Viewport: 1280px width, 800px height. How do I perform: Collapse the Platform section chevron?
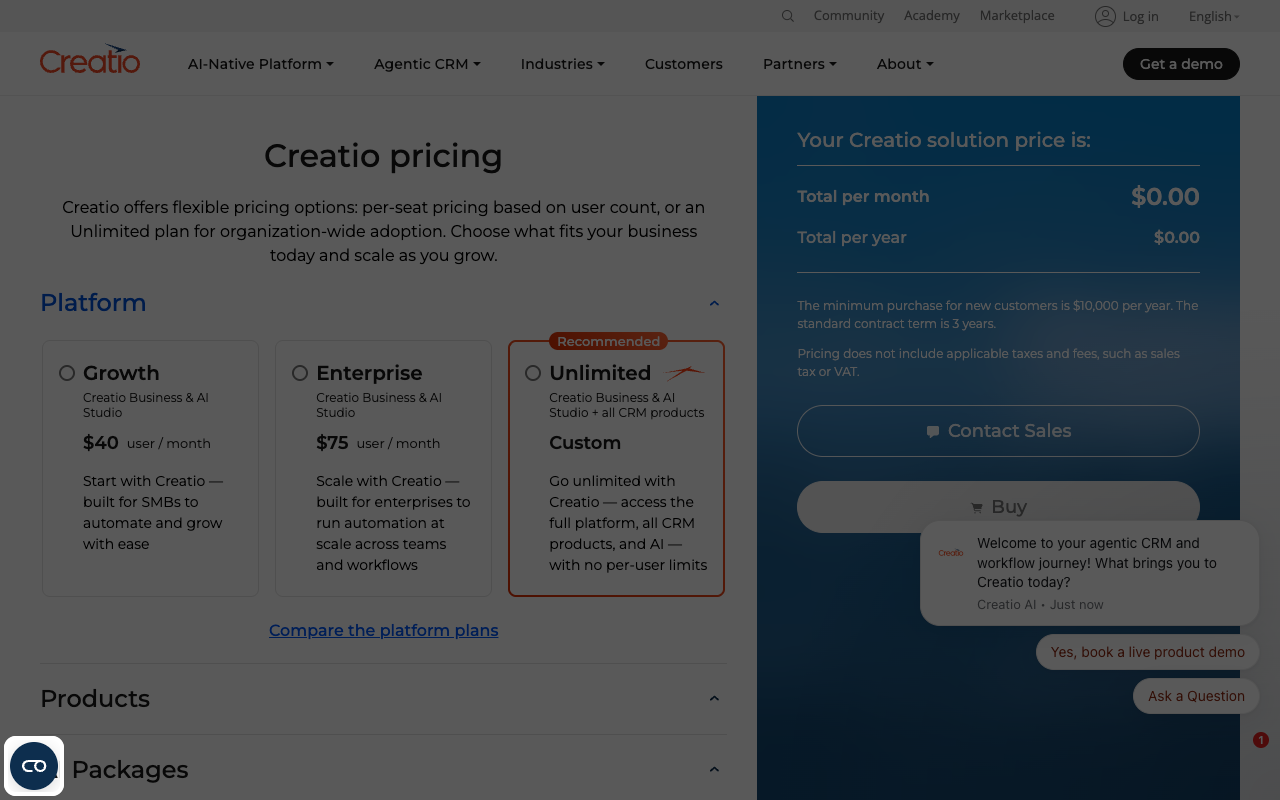pyautogui.click(x=714, y=303)
